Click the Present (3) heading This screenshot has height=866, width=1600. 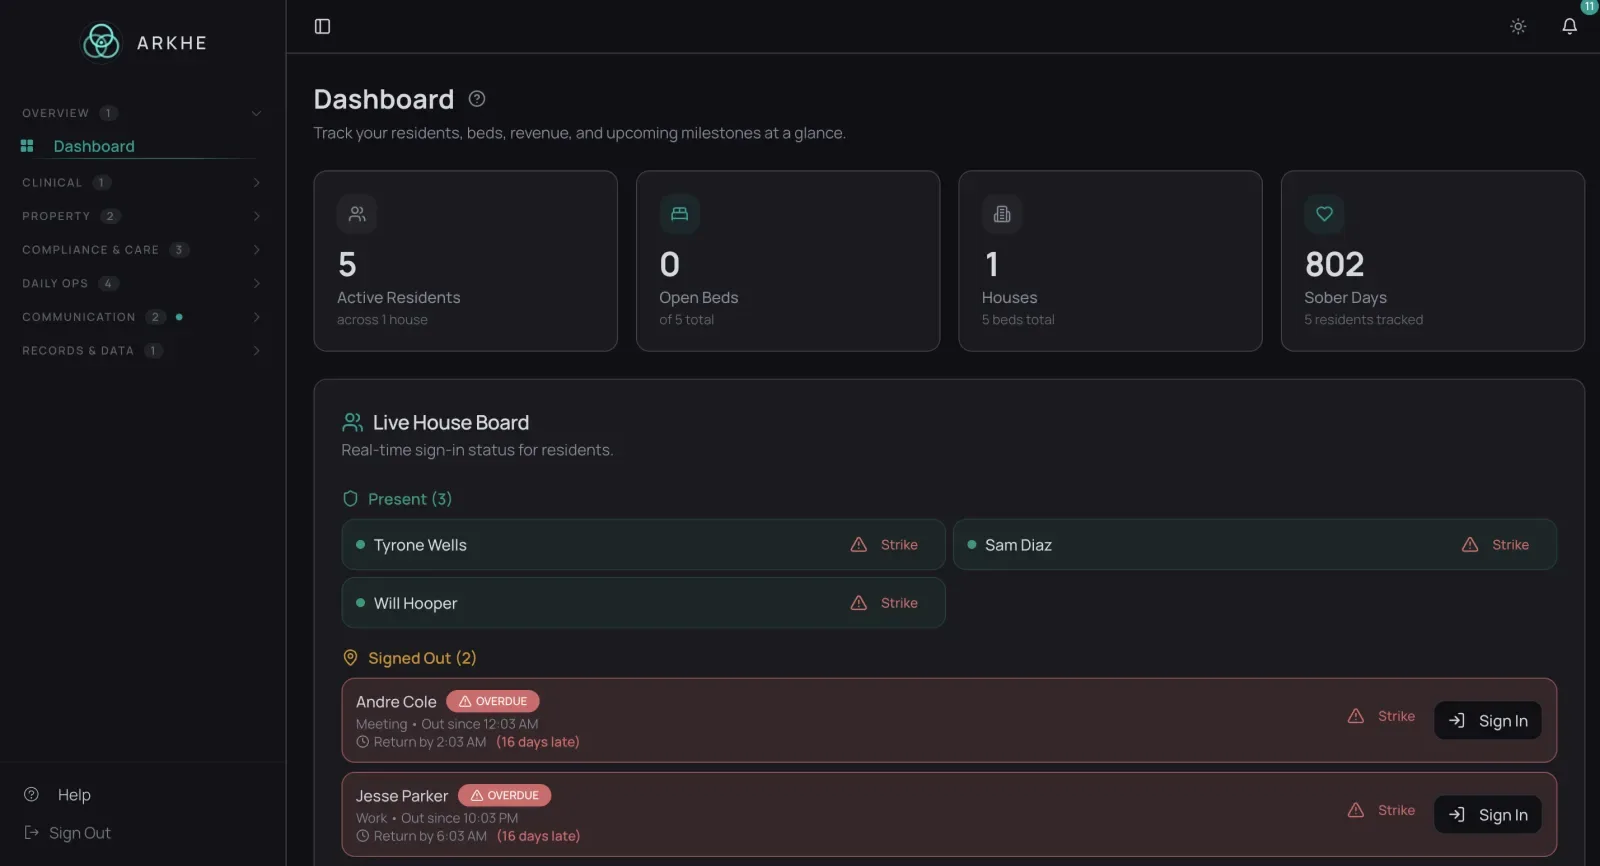tap(410, 499)
